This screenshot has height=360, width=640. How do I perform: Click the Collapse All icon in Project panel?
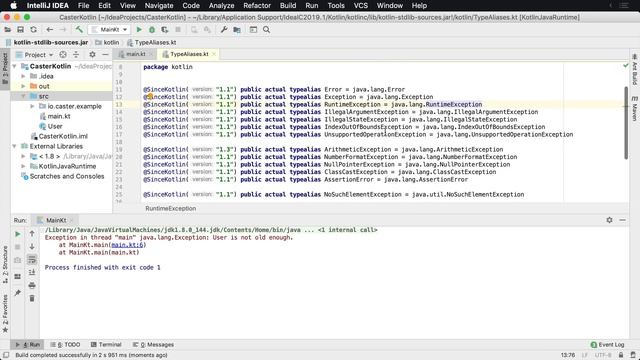pyautogui.click(x=76, y=54)
